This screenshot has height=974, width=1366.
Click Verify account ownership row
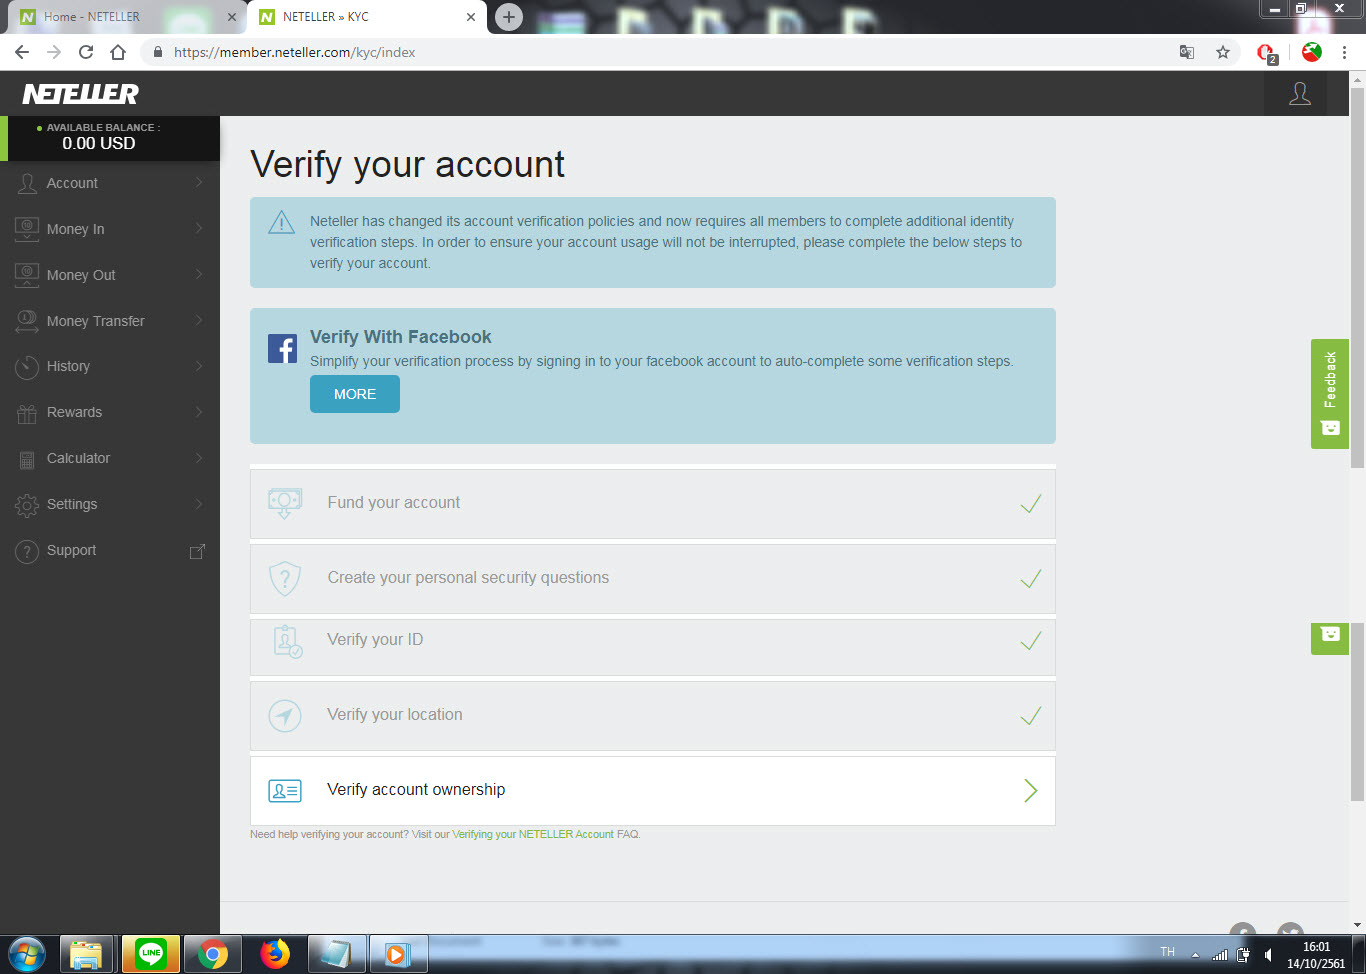click(x=652, y=791)
